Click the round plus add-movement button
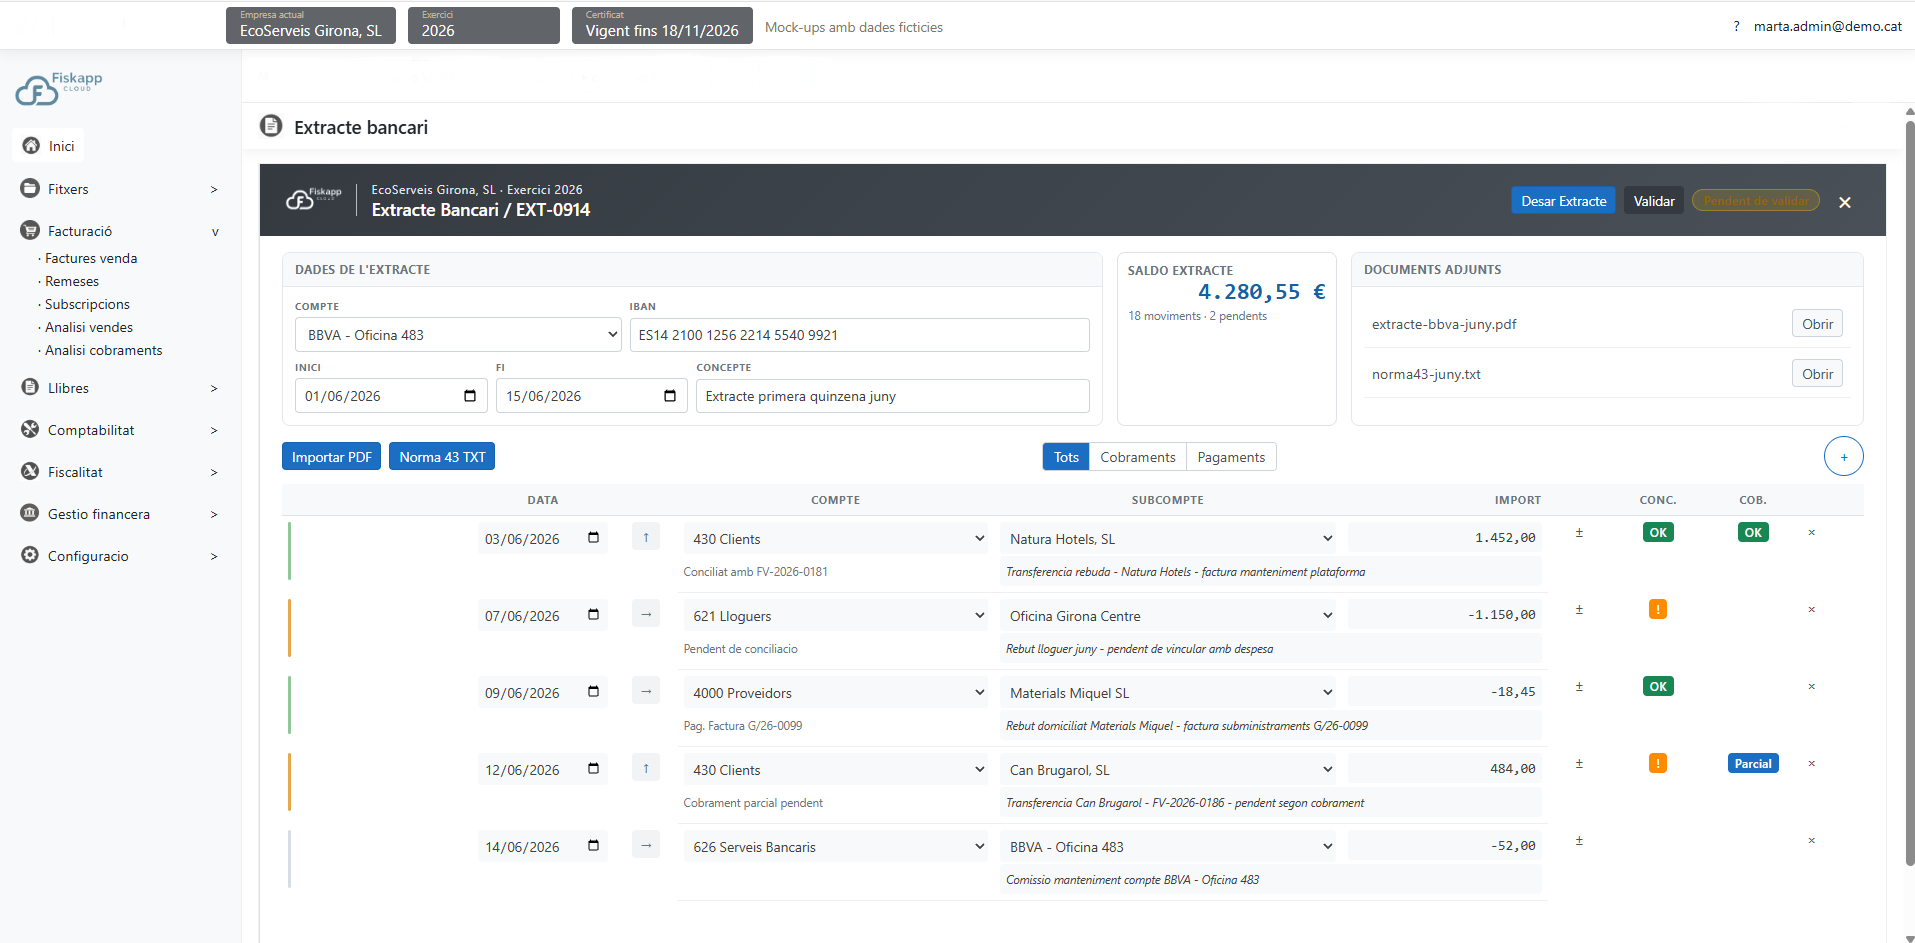This screenshot has height=943, width=1915. [x=1844, y=457]
